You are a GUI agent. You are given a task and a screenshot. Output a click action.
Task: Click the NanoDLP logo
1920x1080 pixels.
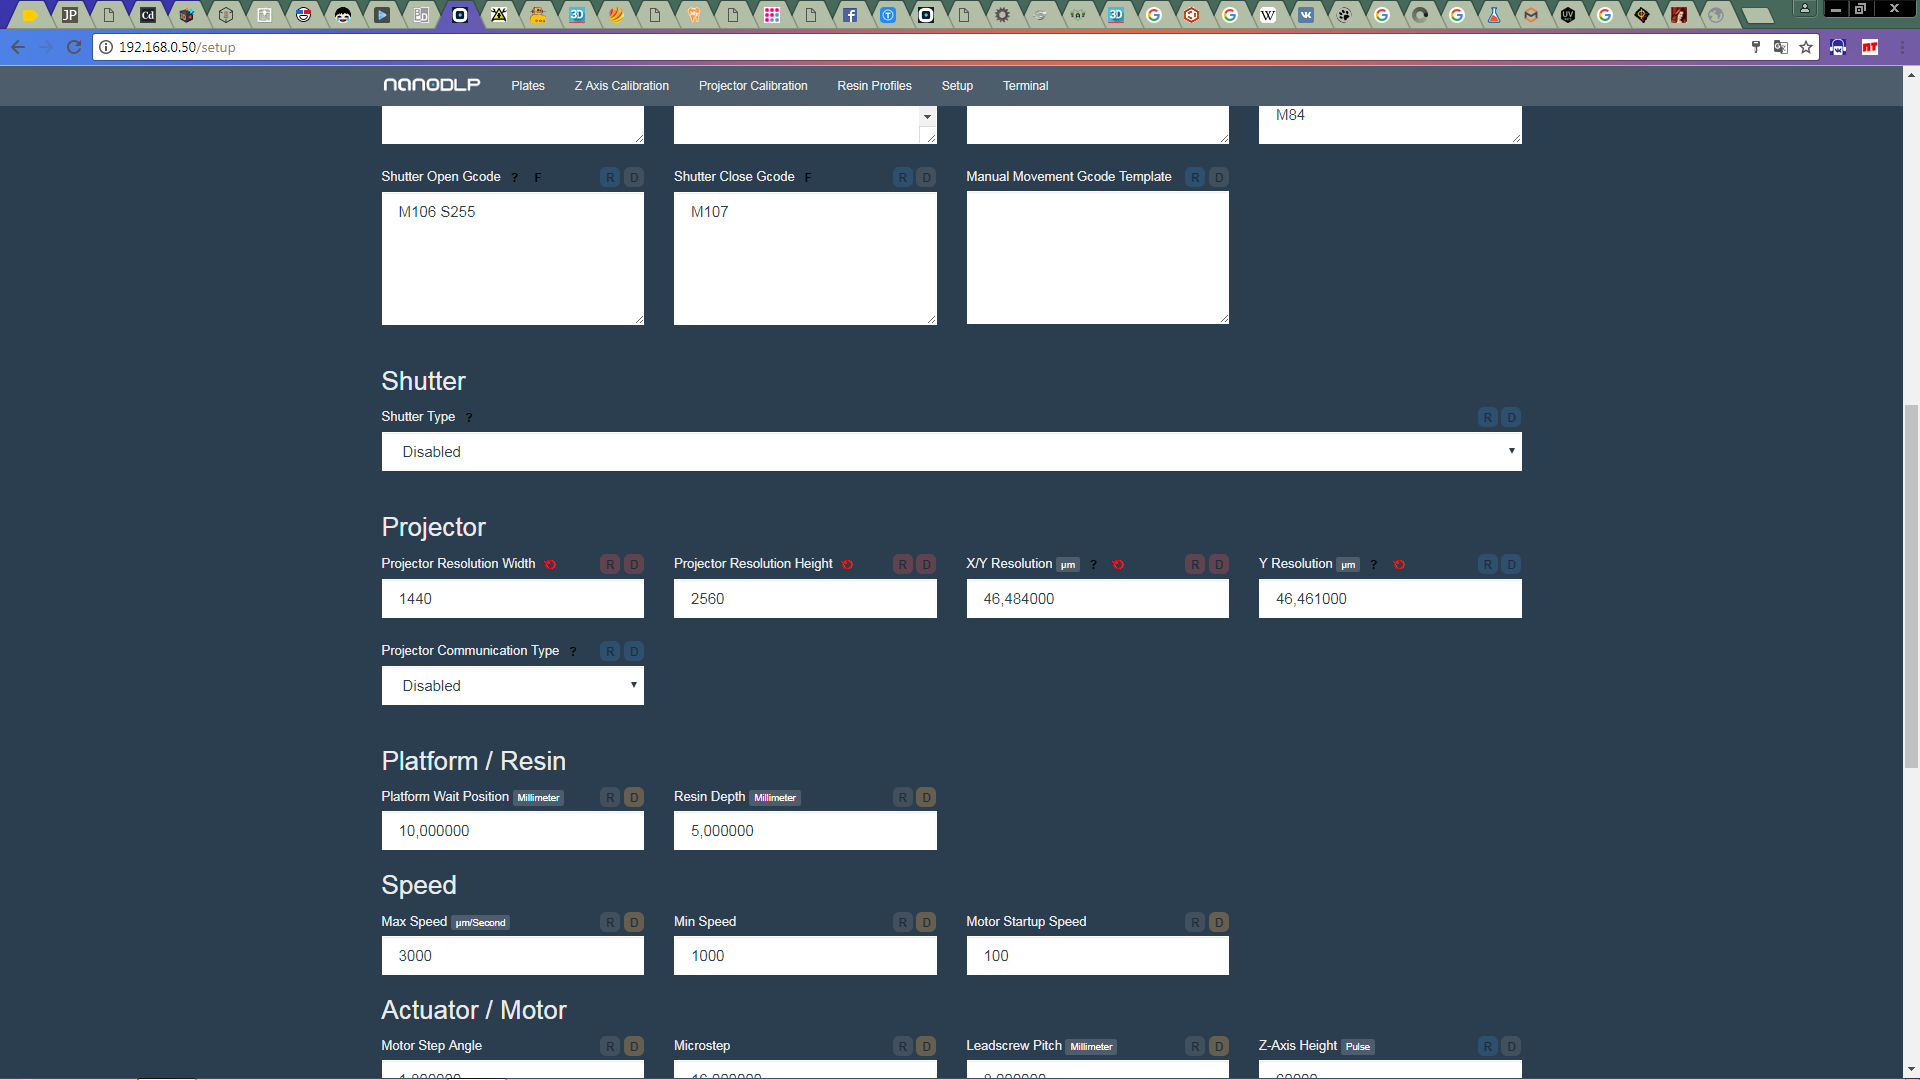[432, 85]
